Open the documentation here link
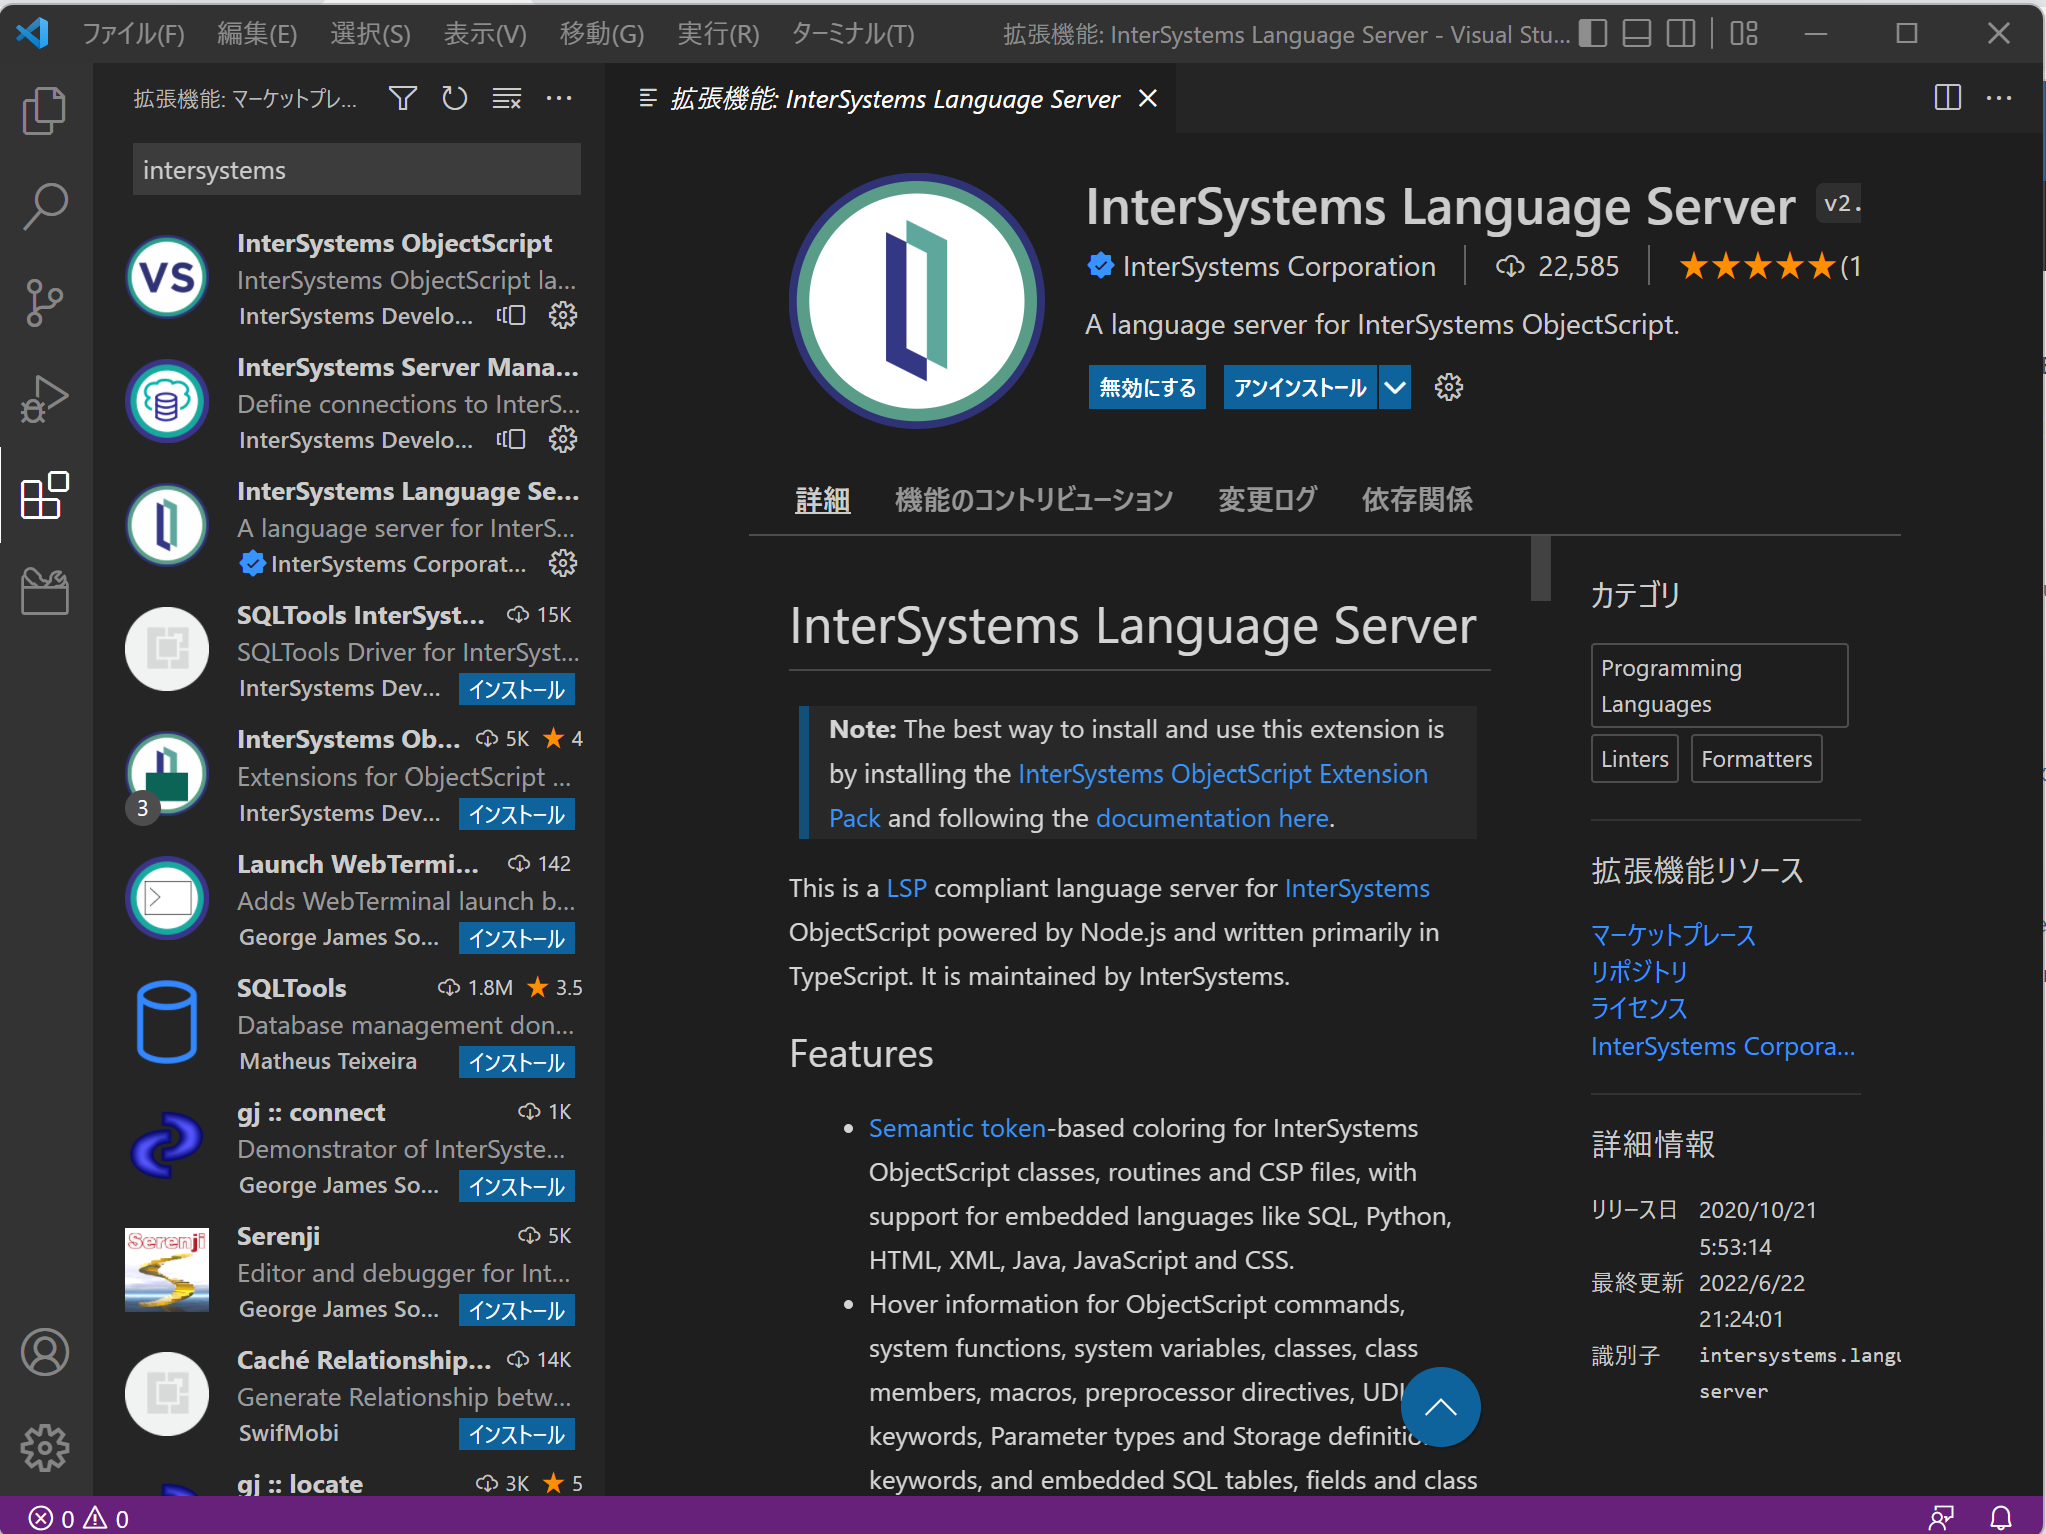Image resolution: width=2046 pixels, height=1534 pixels. 1212,818
